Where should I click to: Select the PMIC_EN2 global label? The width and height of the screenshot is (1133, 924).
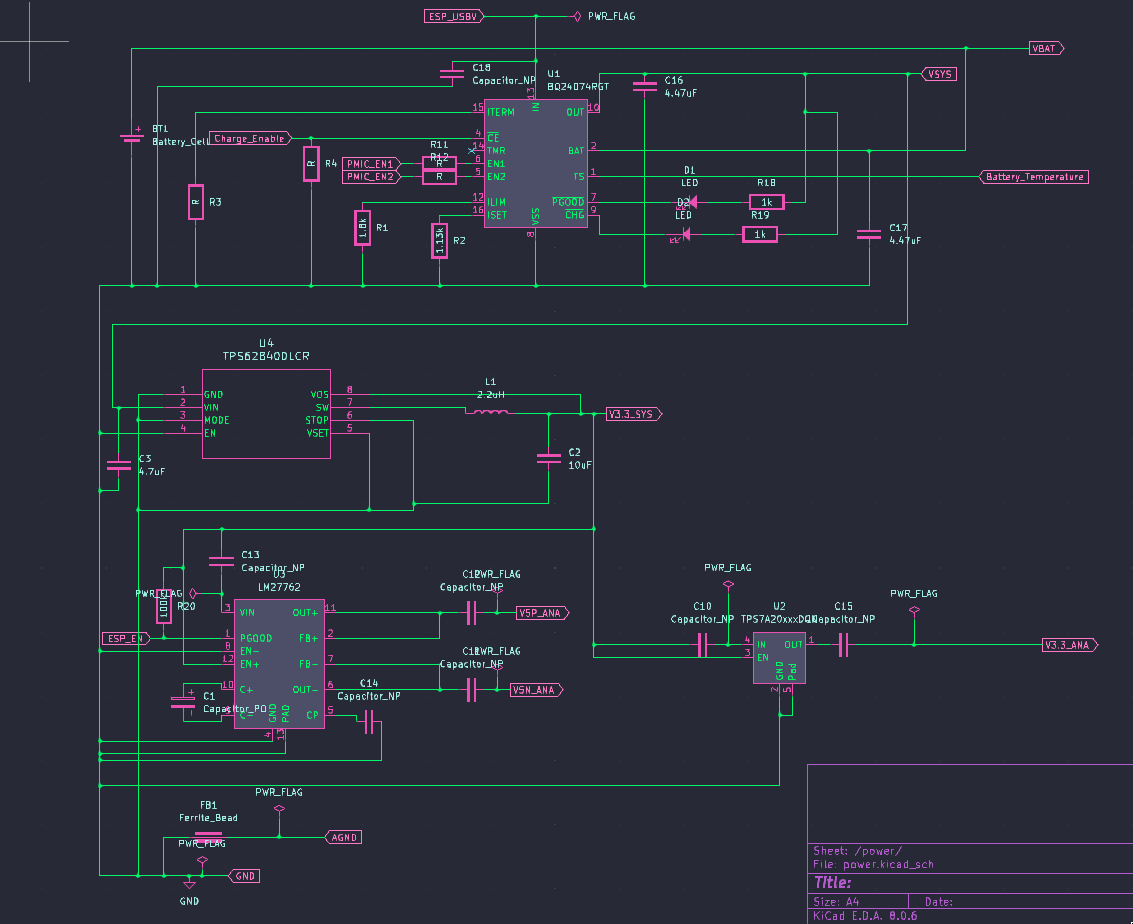[x=371, y=176]
